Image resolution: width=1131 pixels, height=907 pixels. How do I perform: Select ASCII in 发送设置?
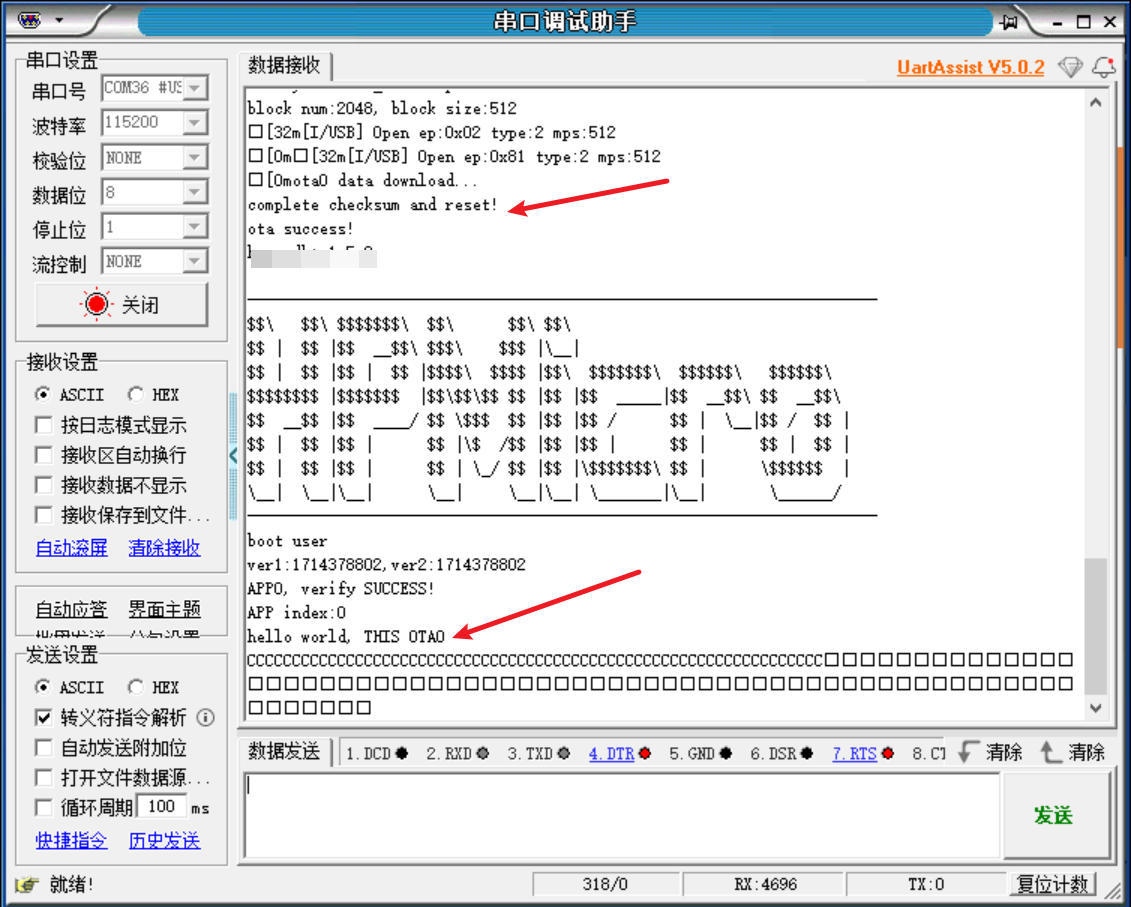[43, 687]
